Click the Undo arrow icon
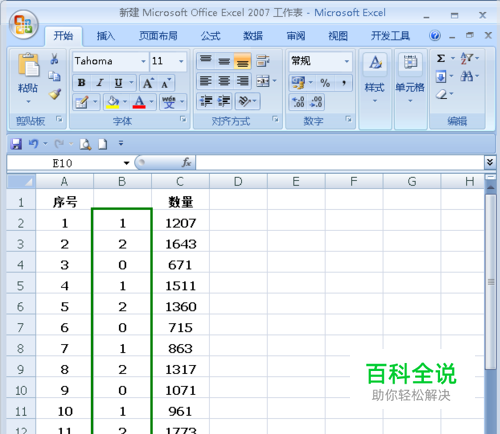The width and height of the screenshot is (500, 434). coord(33,144)
